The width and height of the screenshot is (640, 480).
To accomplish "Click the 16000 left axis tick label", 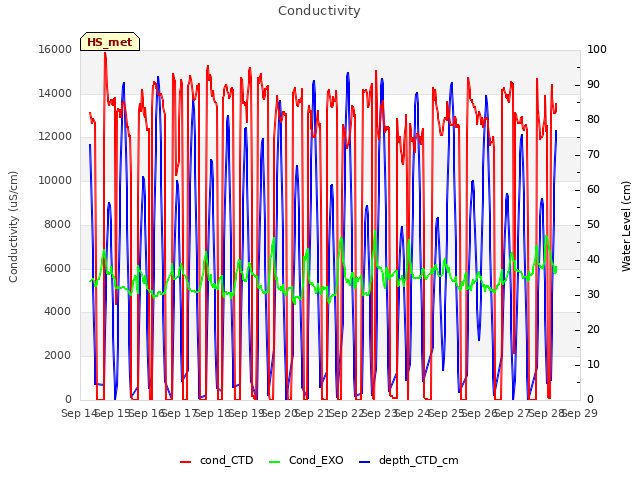I will click(x=55, y=49).
